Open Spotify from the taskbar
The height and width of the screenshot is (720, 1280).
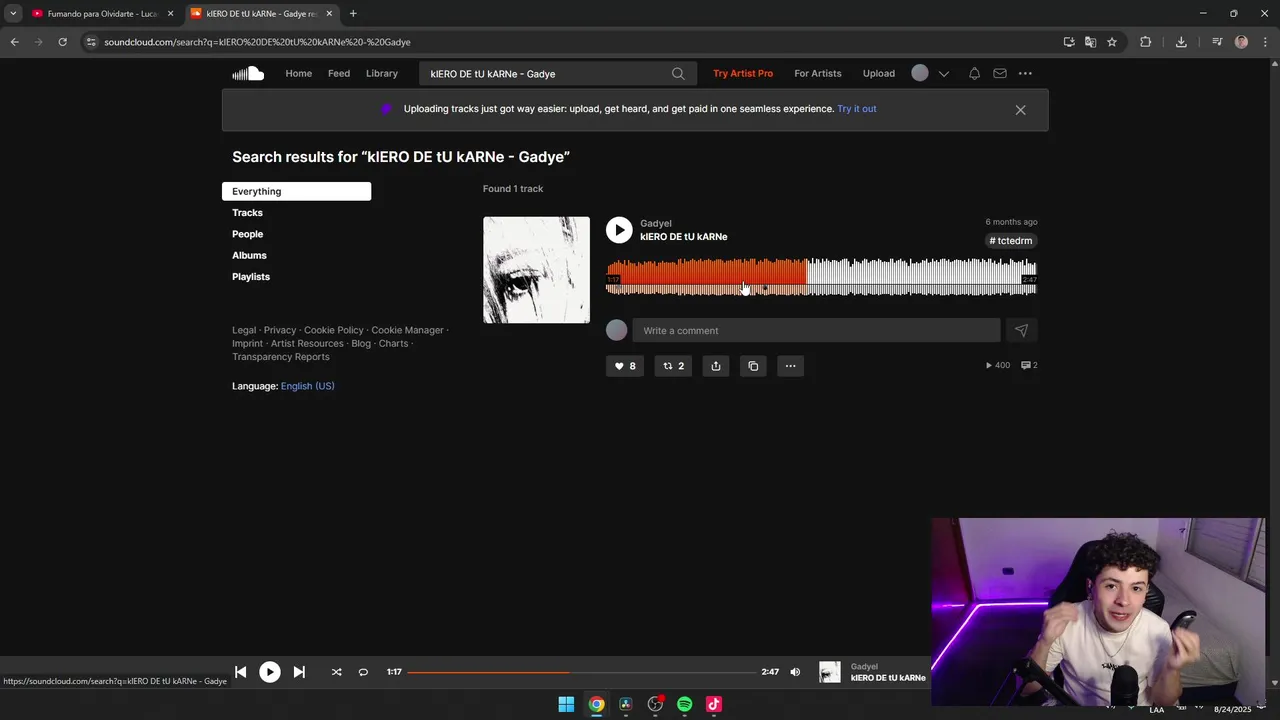pos(684,704)
